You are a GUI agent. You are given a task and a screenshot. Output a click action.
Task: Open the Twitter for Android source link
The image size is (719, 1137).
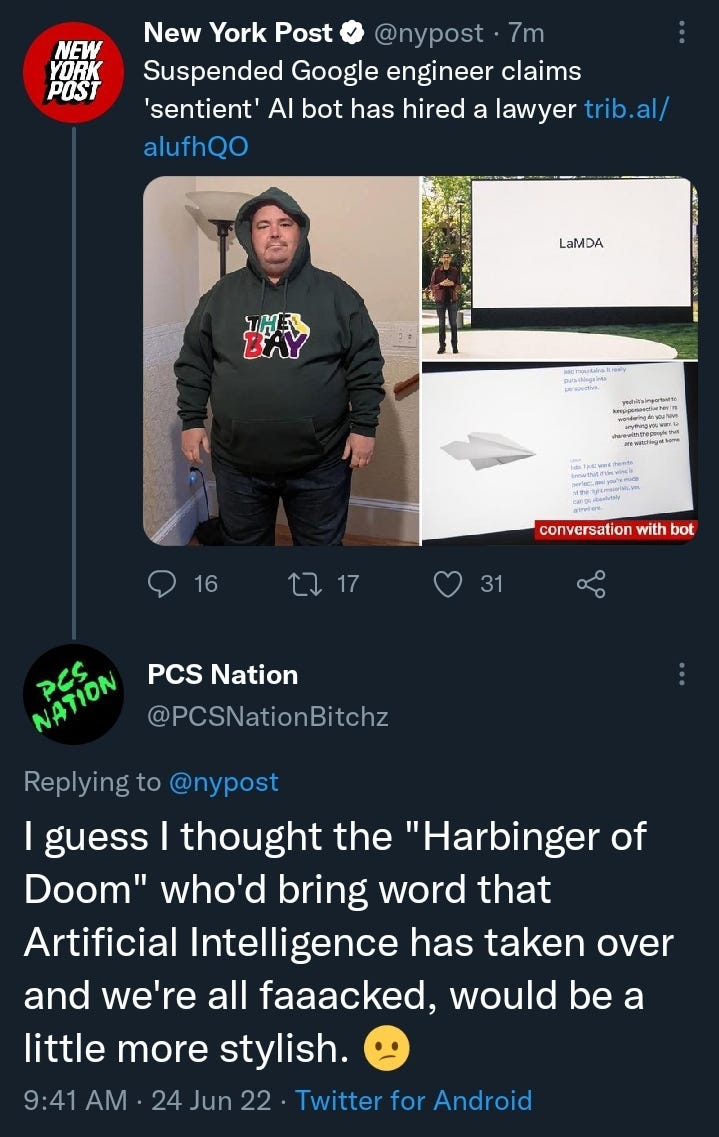413,1100
